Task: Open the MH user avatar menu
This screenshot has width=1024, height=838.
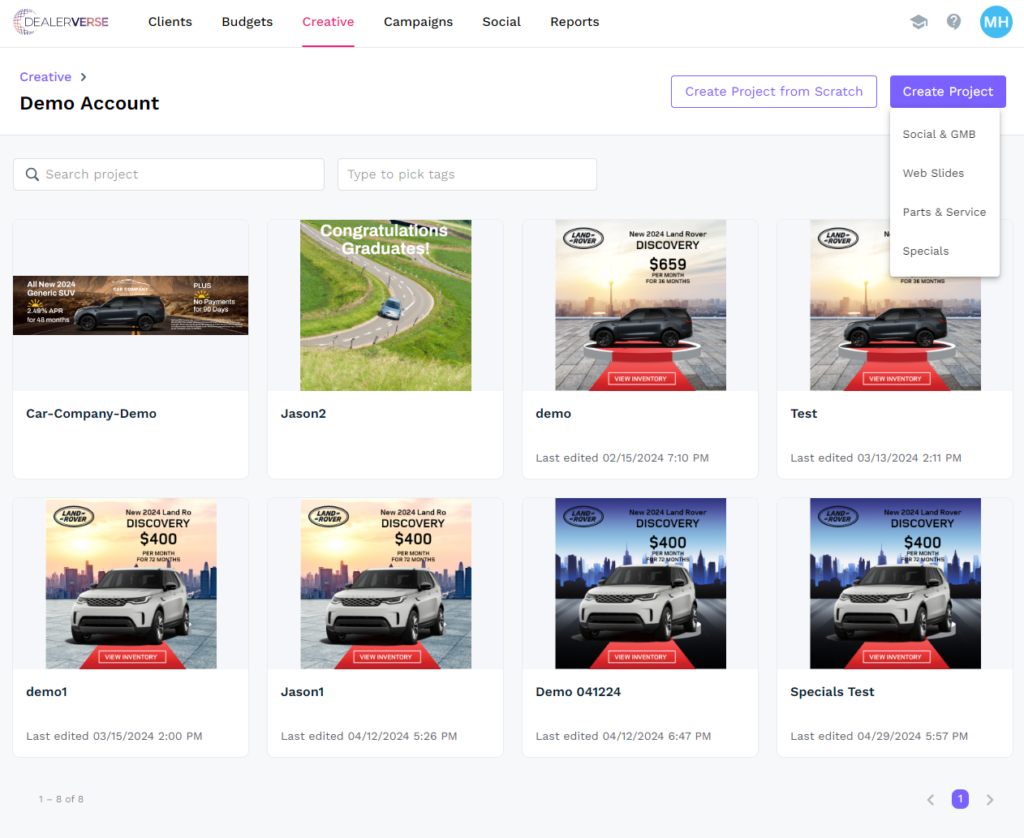Action: tap(995, 22)
